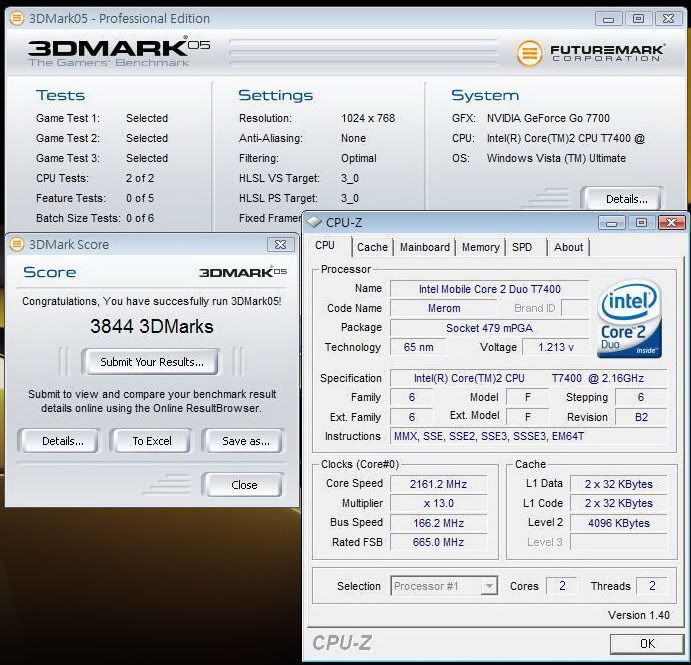Open the Memory tab in CPU-Z
Viewport: 691px width, 665px height.
coord(480,247)
